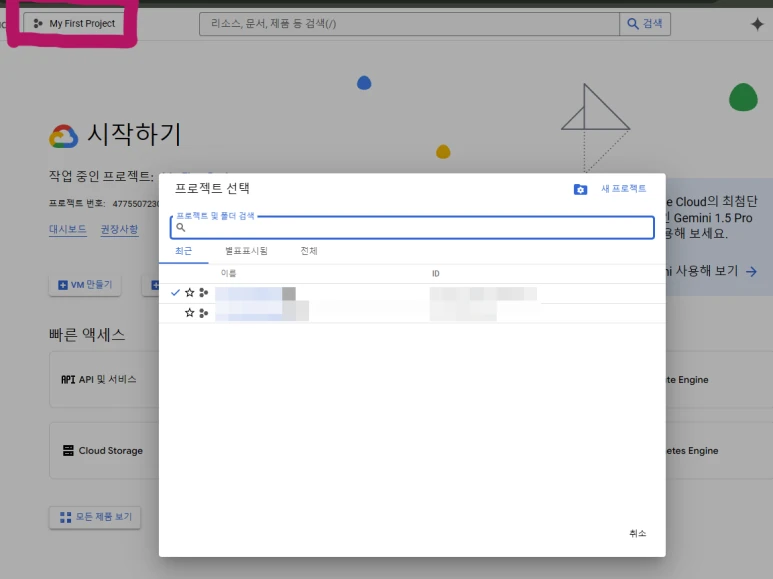The height and width of the screenshot is (579, 773).
Task: Focus the project and folder search box
Action: point(412,227)
